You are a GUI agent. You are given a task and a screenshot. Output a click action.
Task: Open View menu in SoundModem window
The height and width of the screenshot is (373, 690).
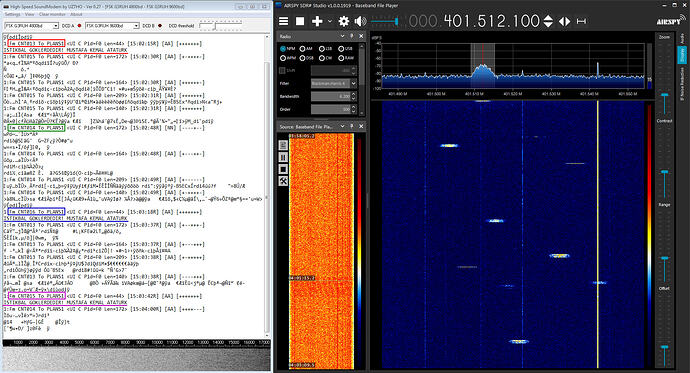(x=29, y=15)
